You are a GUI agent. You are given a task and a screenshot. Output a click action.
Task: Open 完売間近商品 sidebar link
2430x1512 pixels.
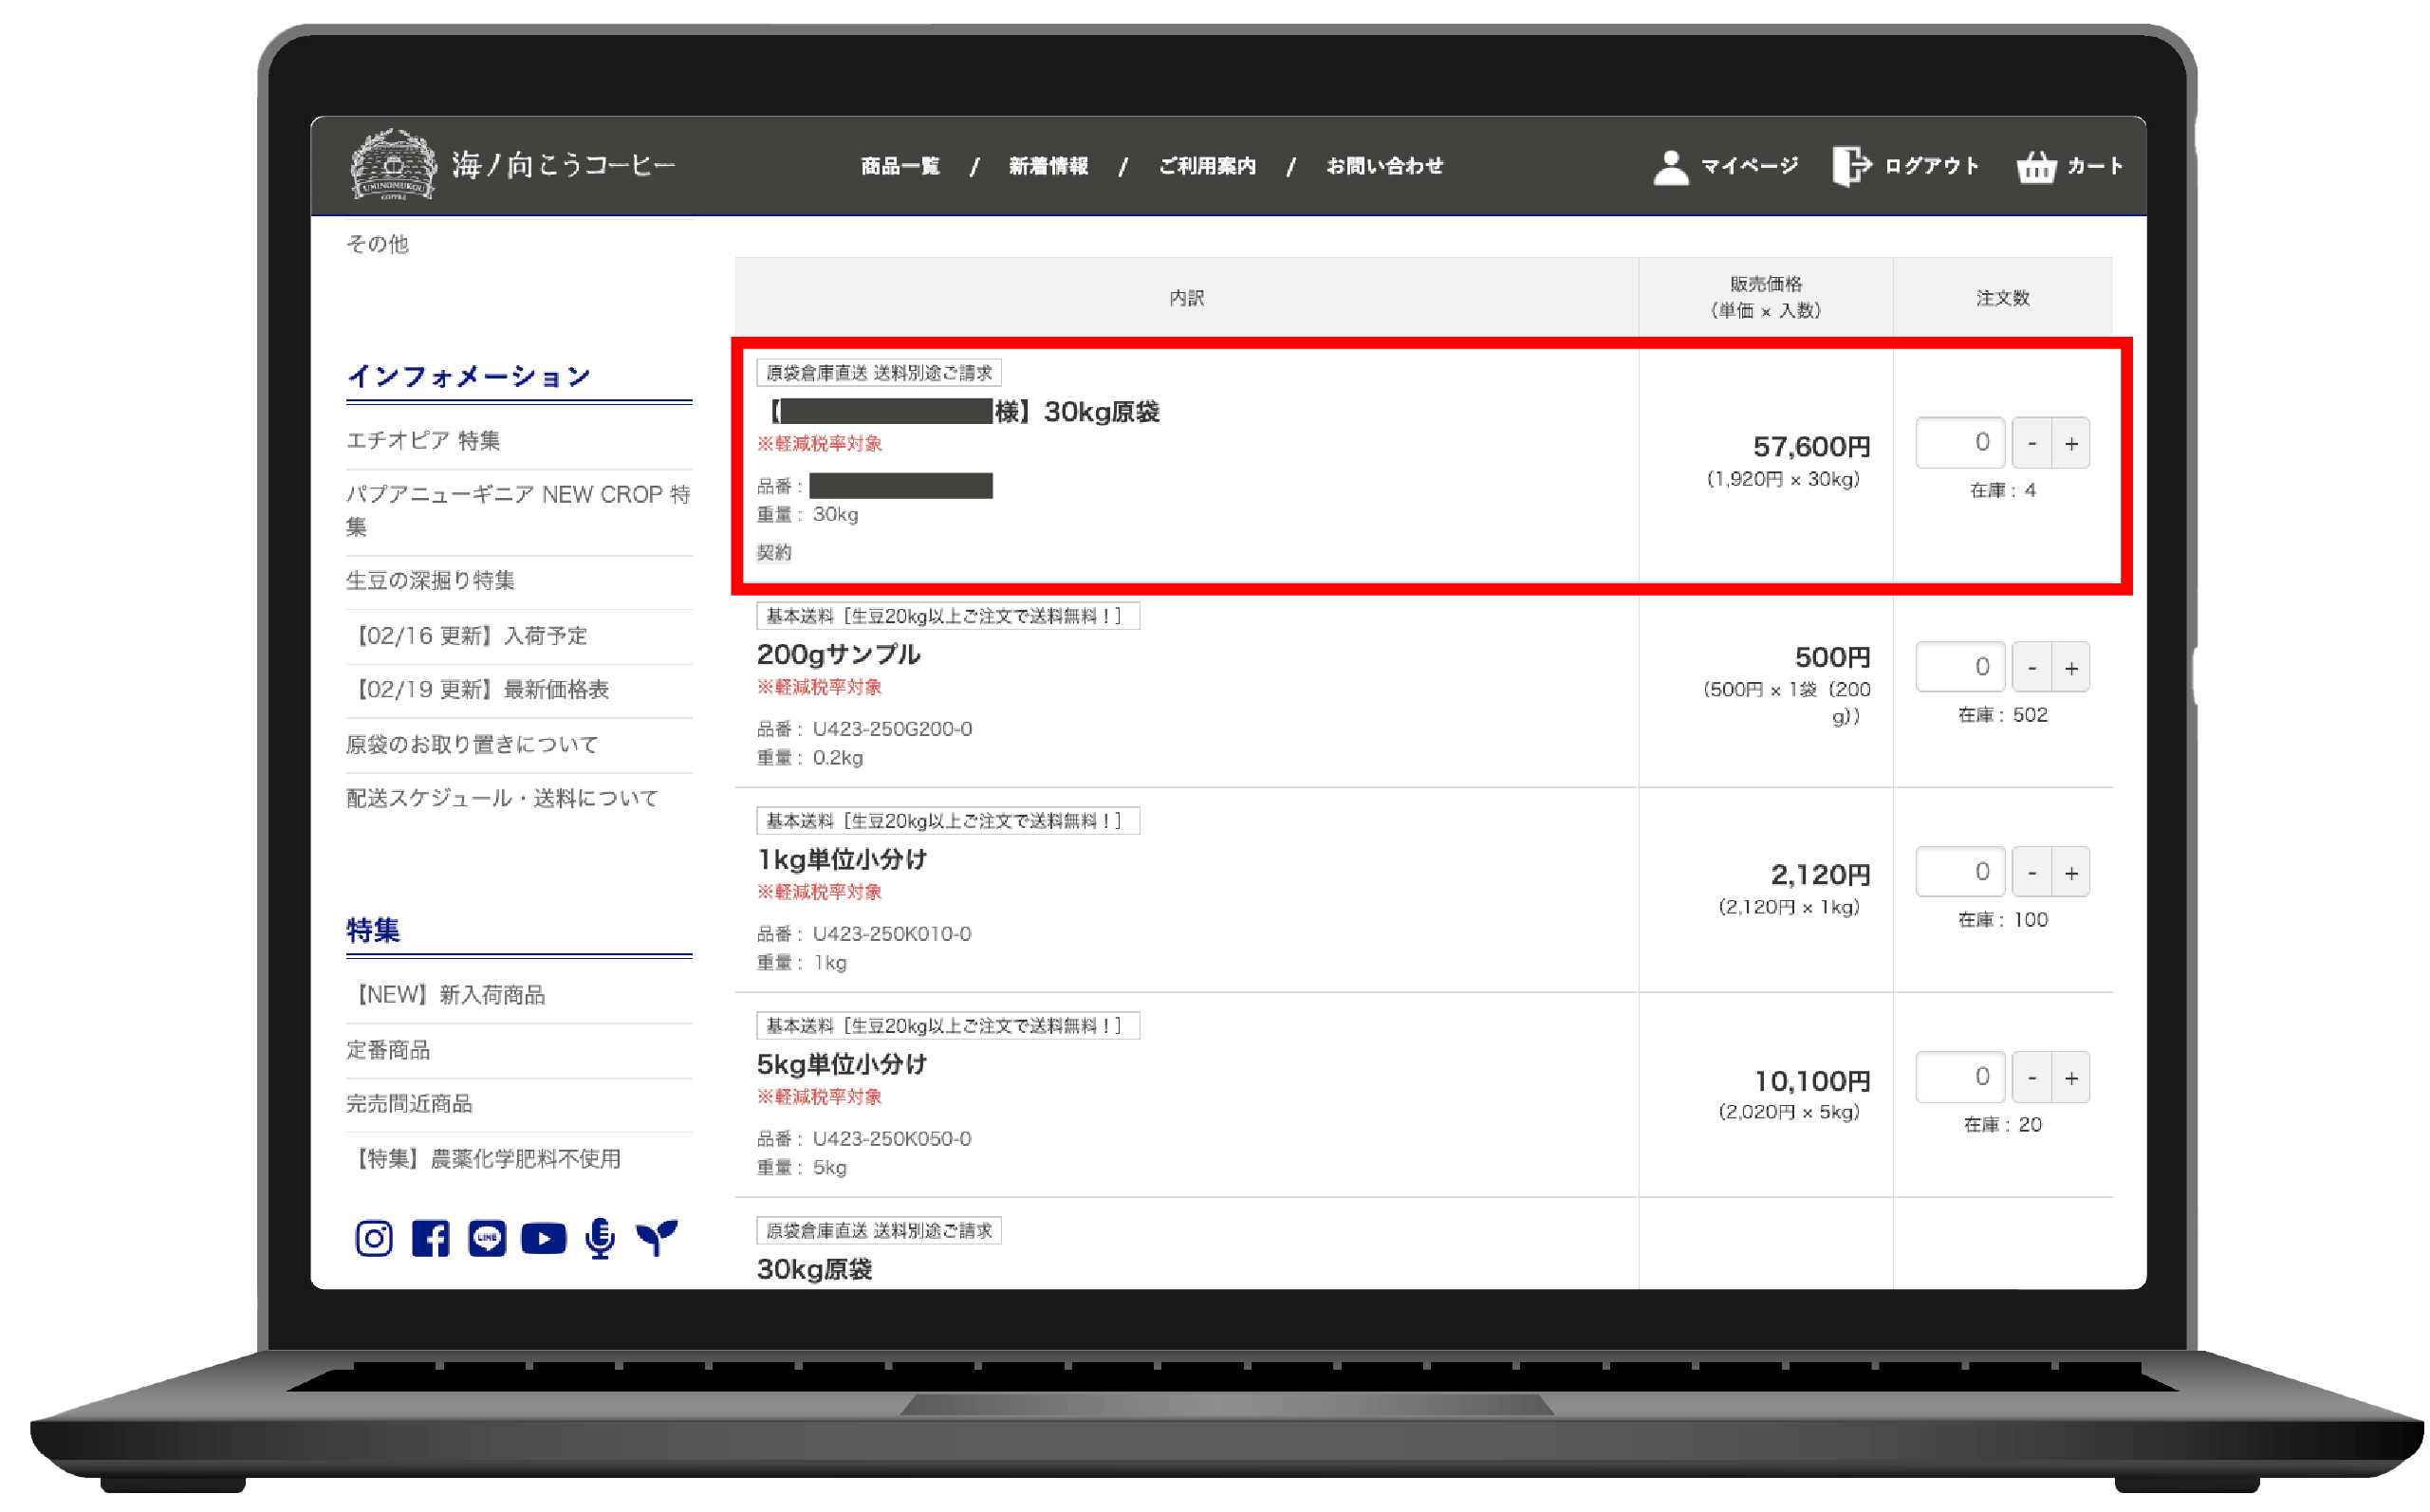click(x=409, y=1103)
